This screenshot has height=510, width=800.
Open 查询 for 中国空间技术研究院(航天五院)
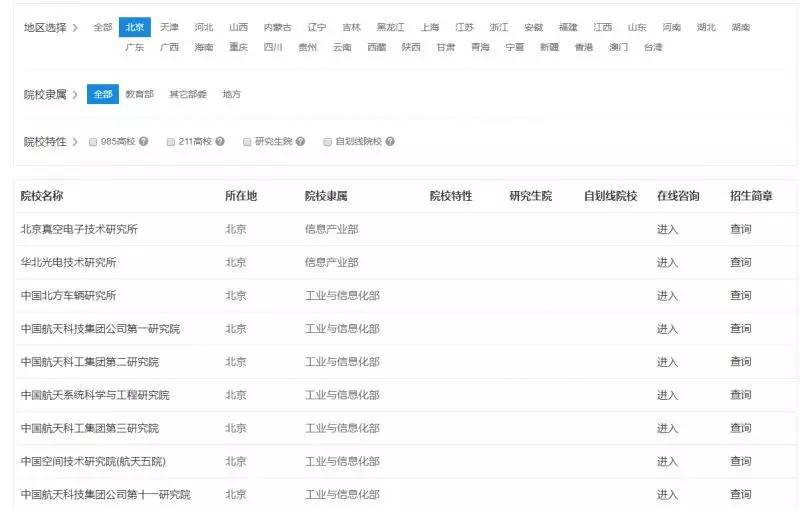click(x=740, y=461)
